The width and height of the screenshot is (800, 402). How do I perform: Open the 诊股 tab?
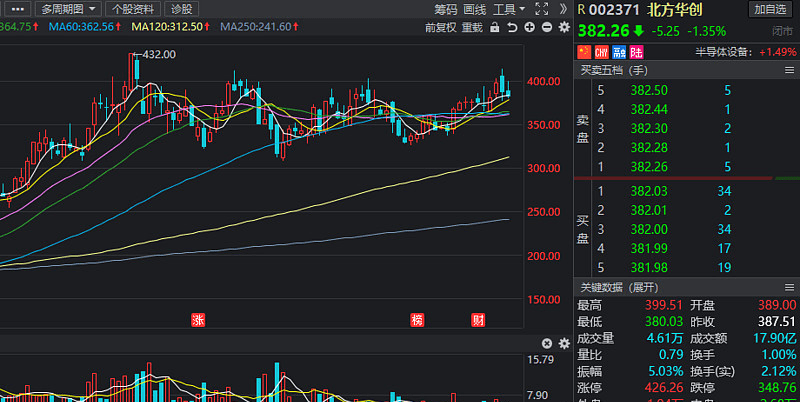click(182, 9)
